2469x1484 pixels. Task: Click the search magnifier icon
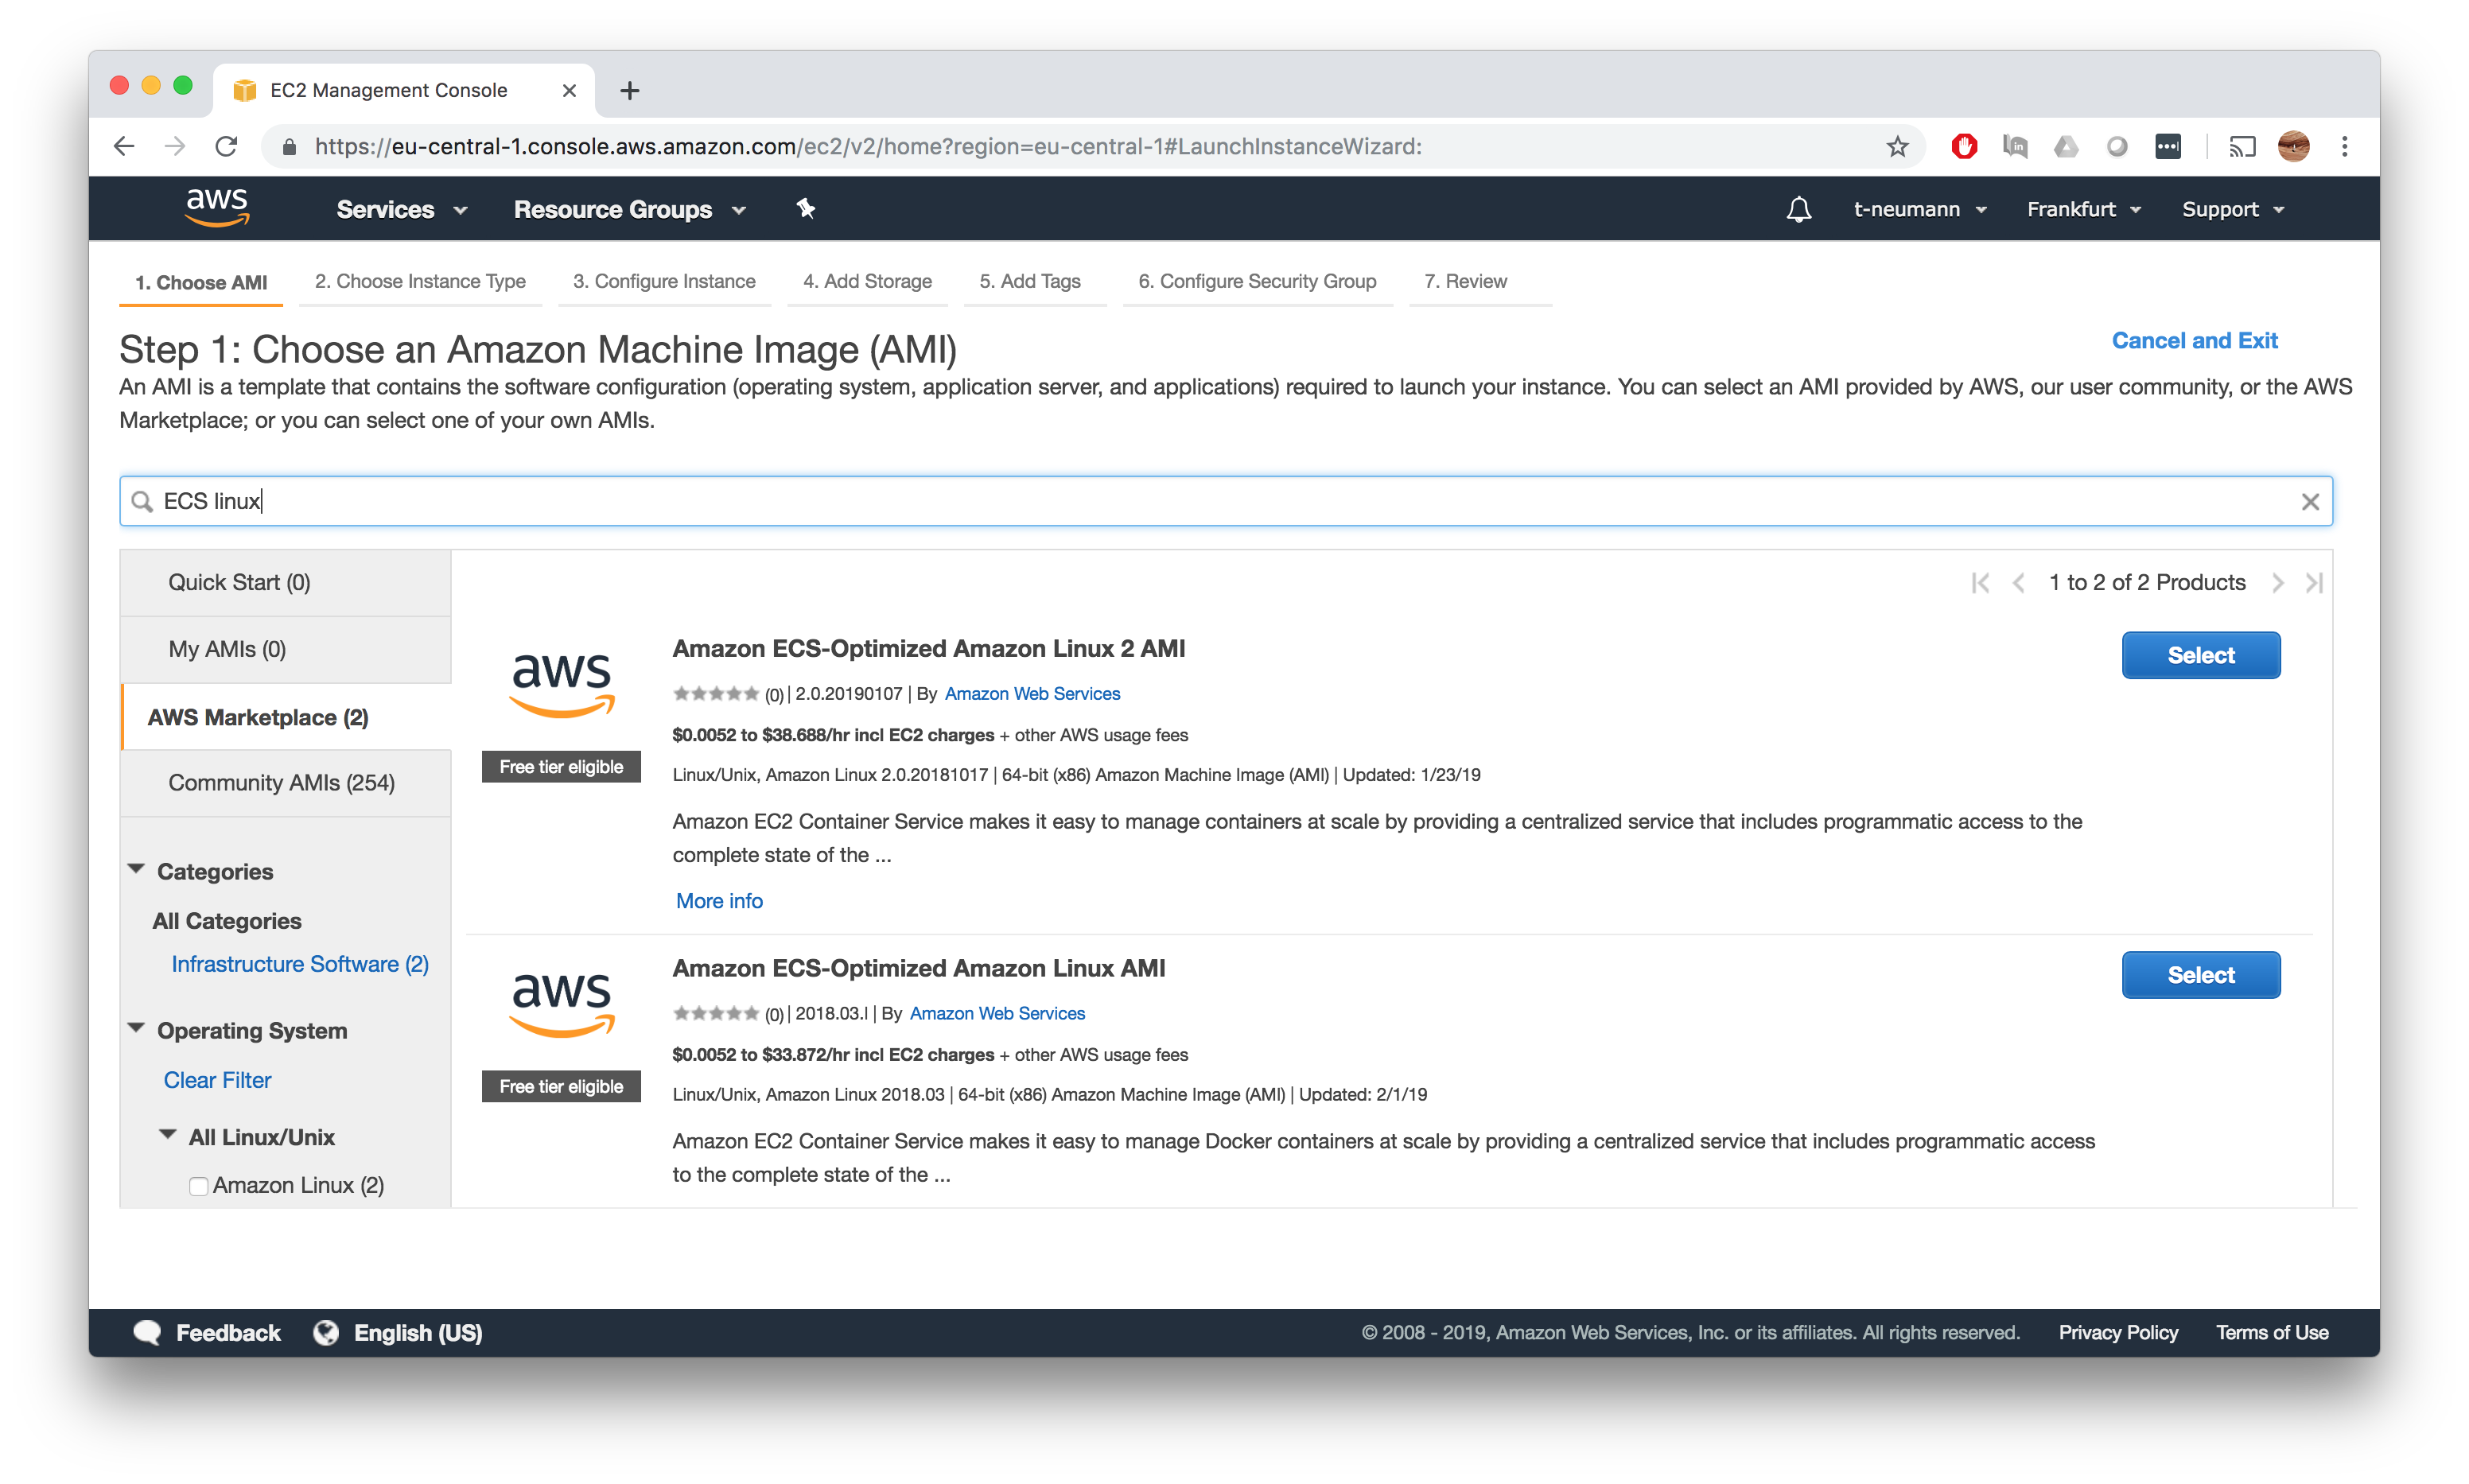[x=142, y=502]
